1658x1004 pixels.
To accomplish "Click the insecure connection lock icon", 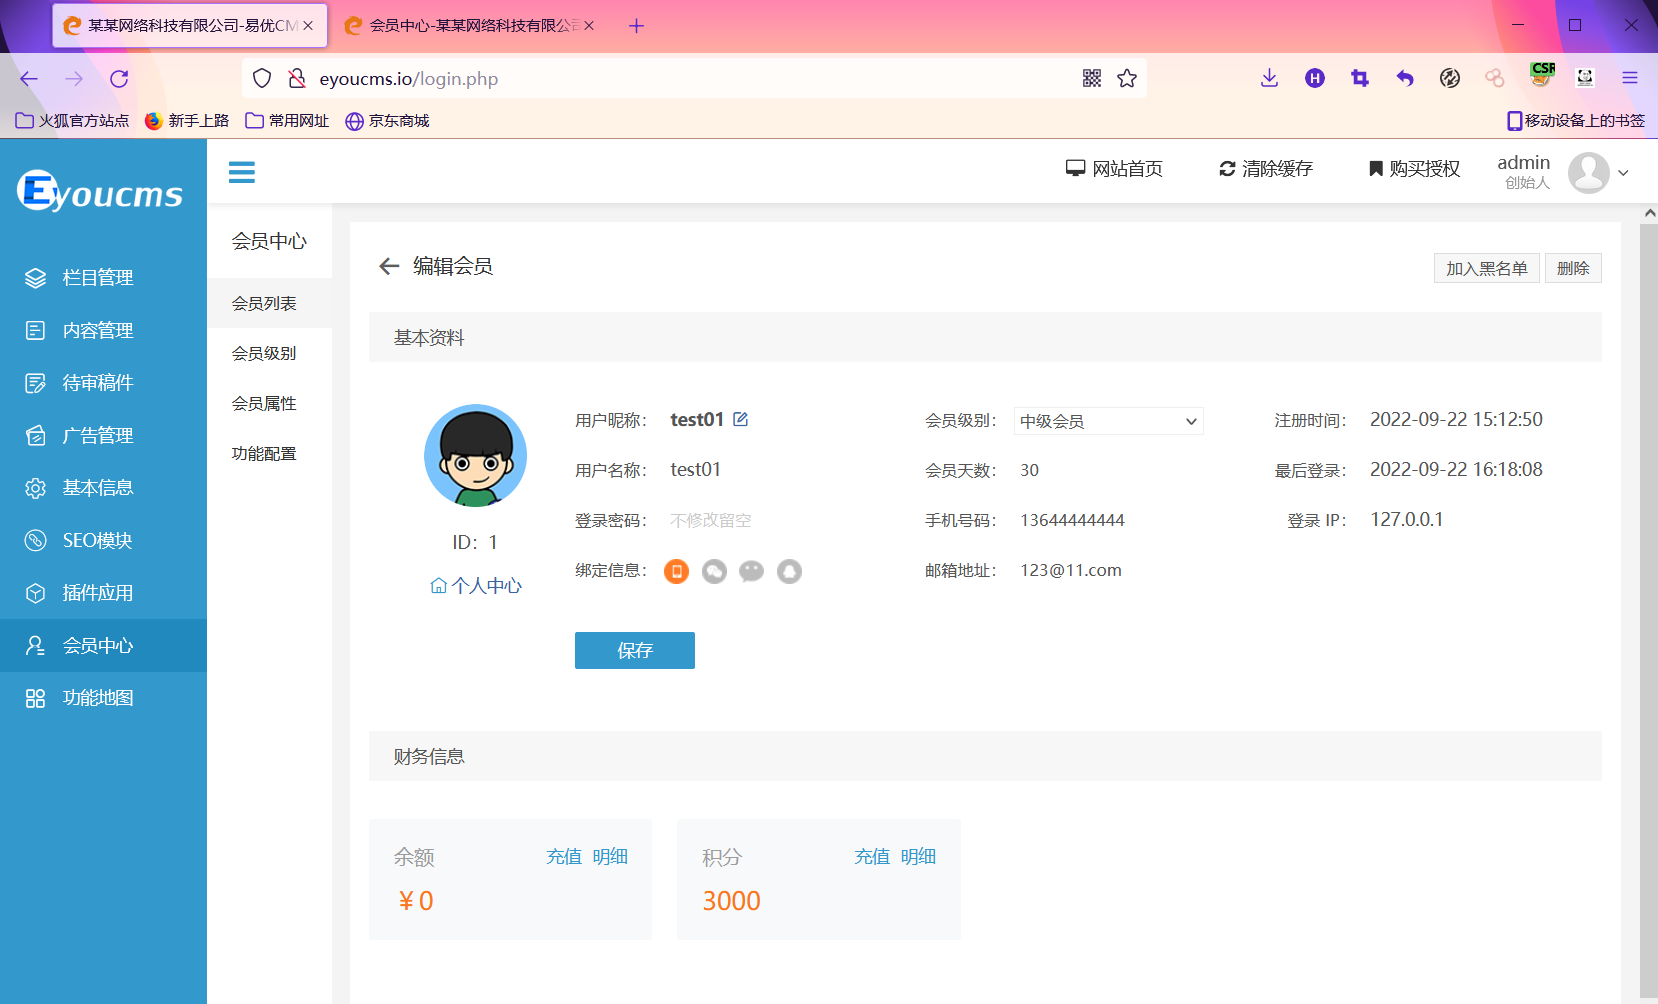I will (x=297, y=78).
